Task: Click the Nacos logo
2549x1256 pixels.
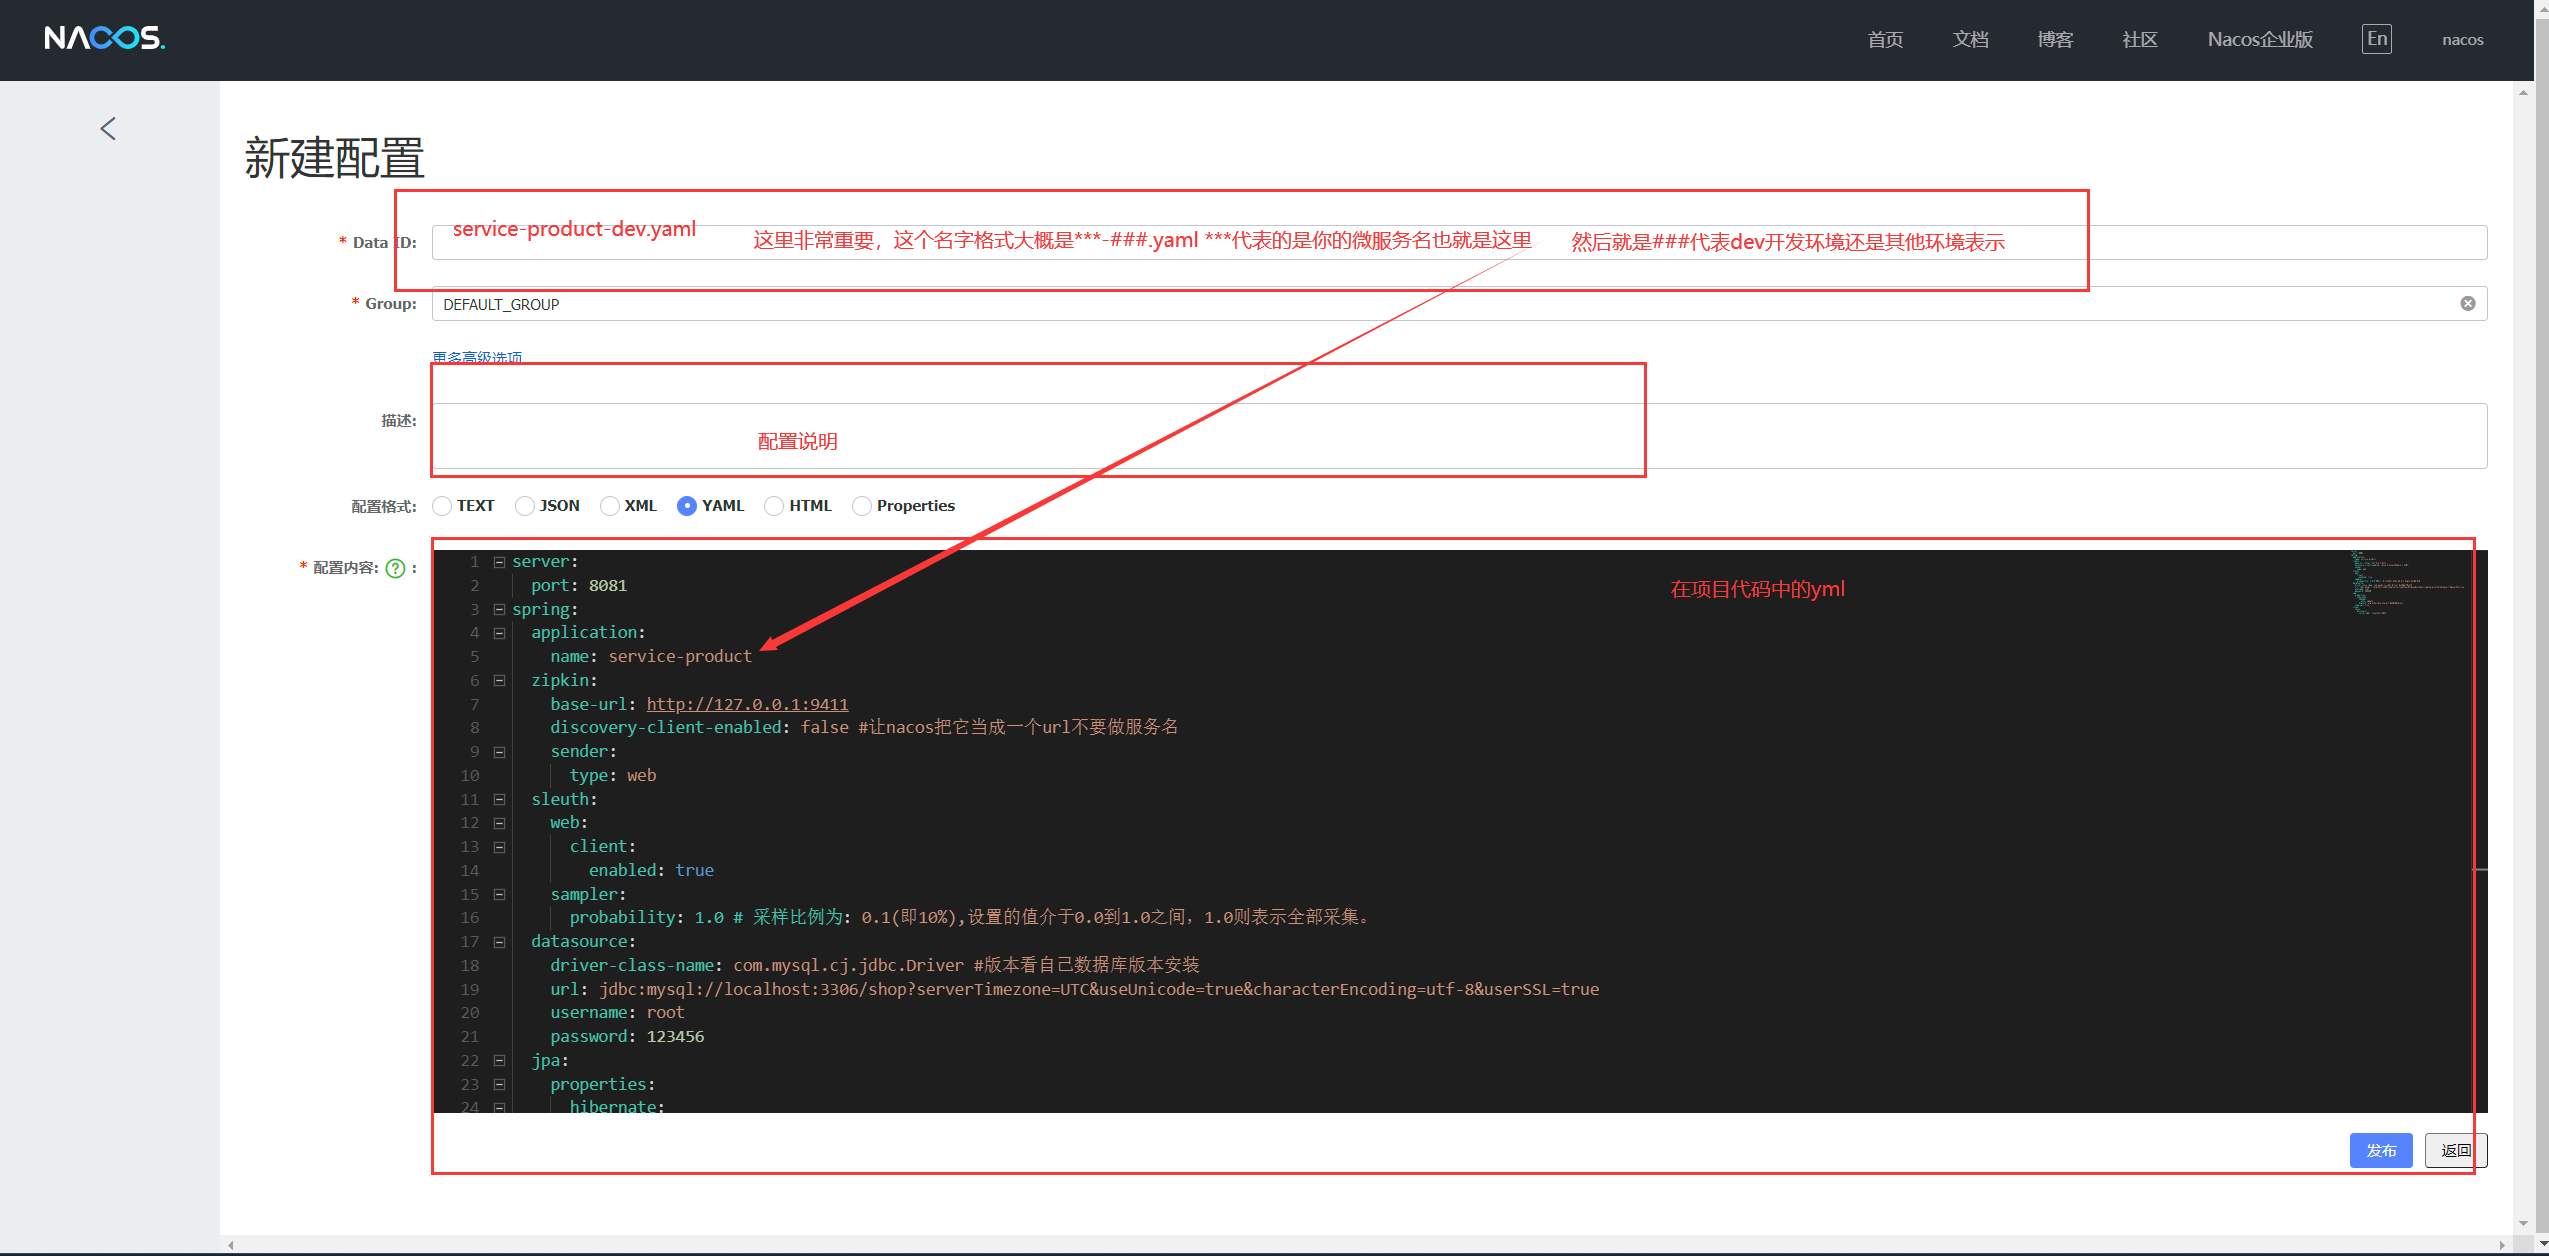Action: [104, 38]
